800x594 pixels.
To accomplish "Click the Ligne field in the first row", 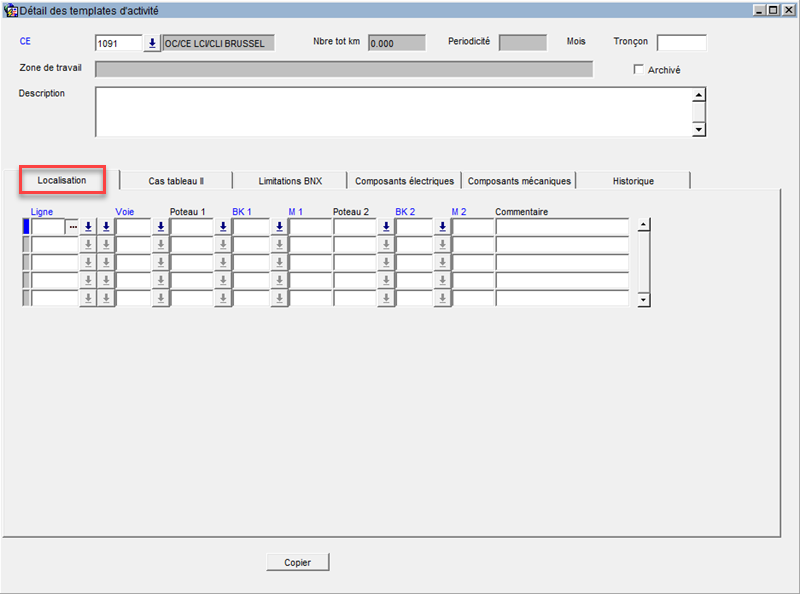I will (x=48, y=227).
